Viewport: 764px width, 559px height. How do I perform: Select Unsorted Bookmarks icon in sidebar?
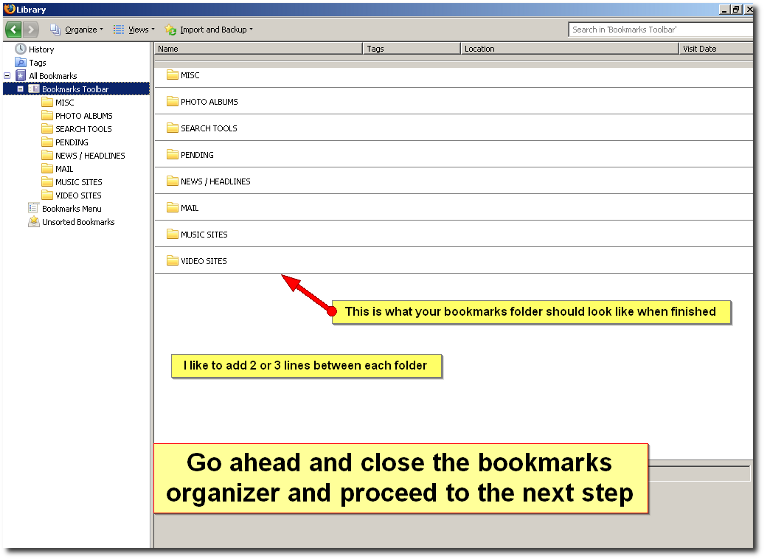click(33, 221)
